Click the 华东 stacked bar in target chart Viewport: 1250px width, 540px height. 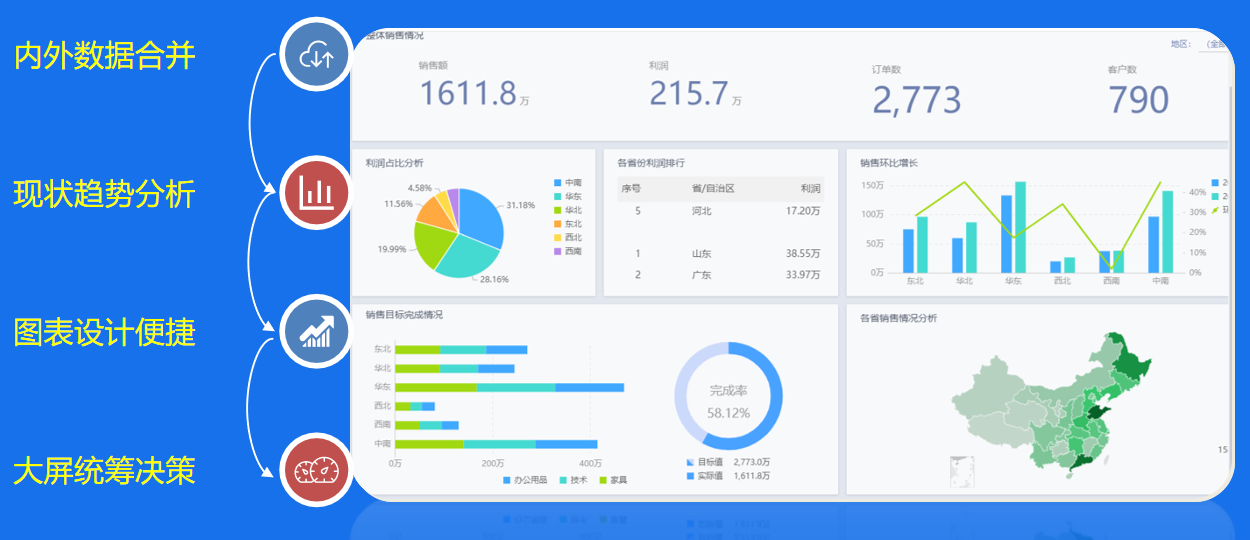[509, 387]
